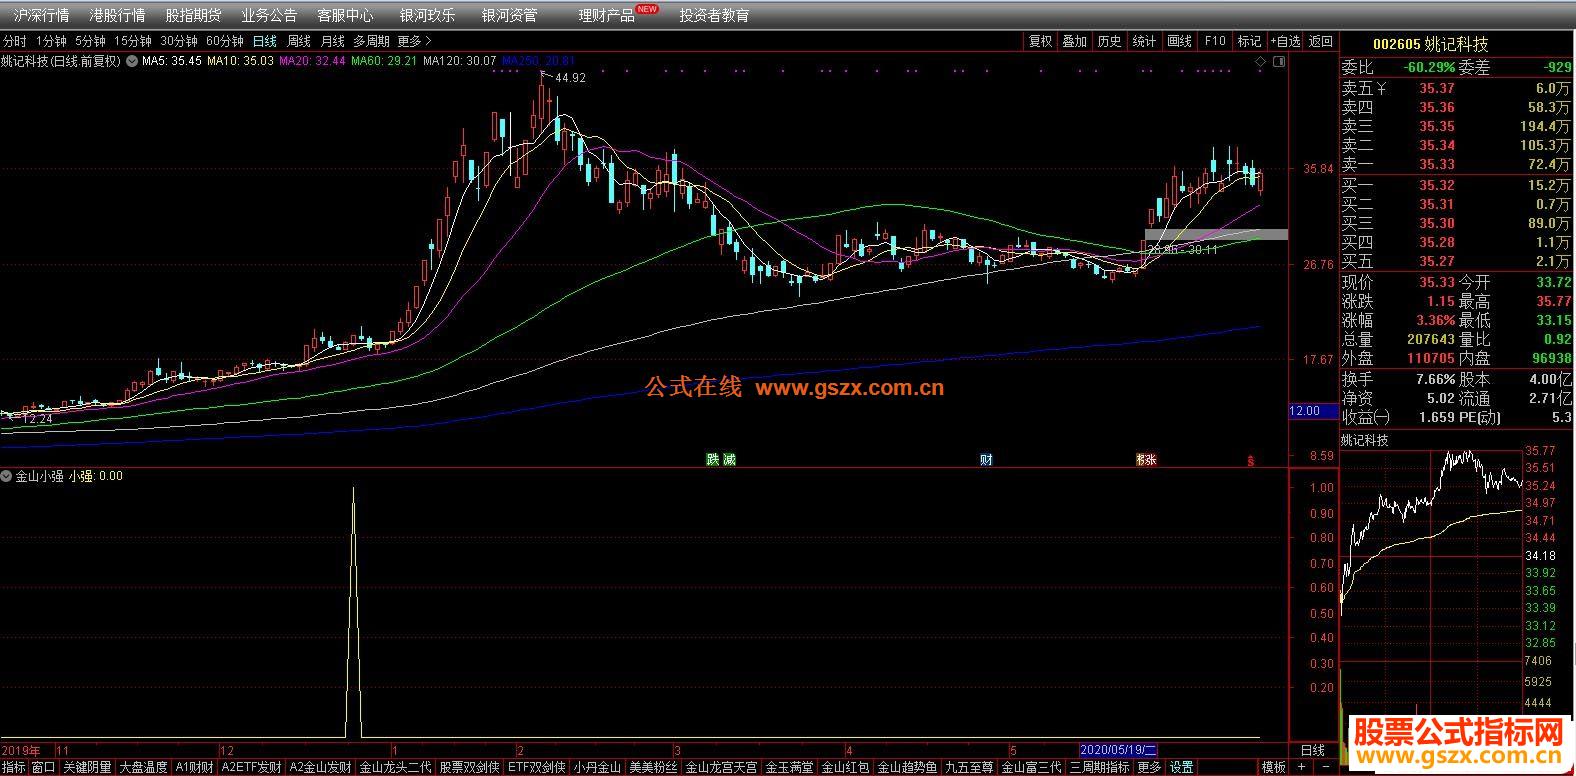Select the A2金山发财 indicator
1576x776 pixels.
click(x=321, y=767)
